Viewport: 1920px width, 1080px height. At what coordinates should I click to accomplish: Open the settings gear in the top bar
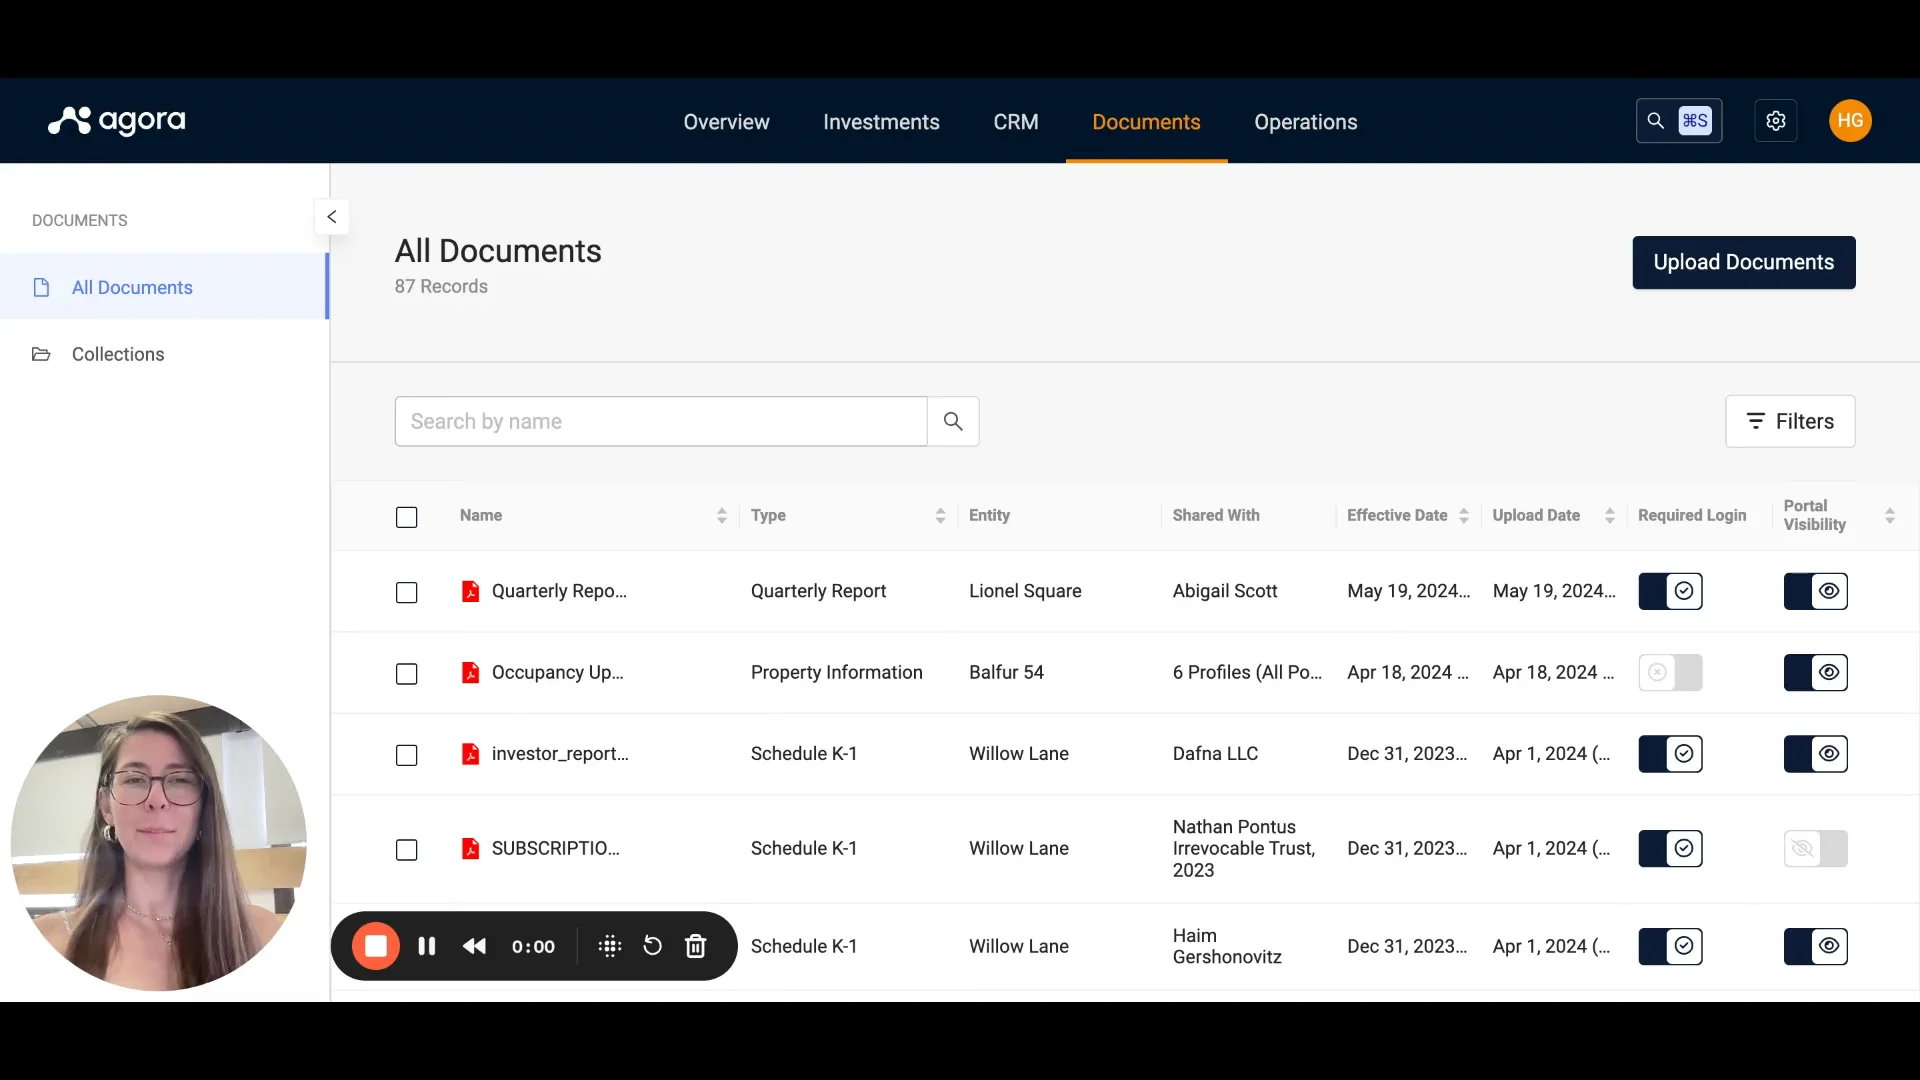[1776, 120]
